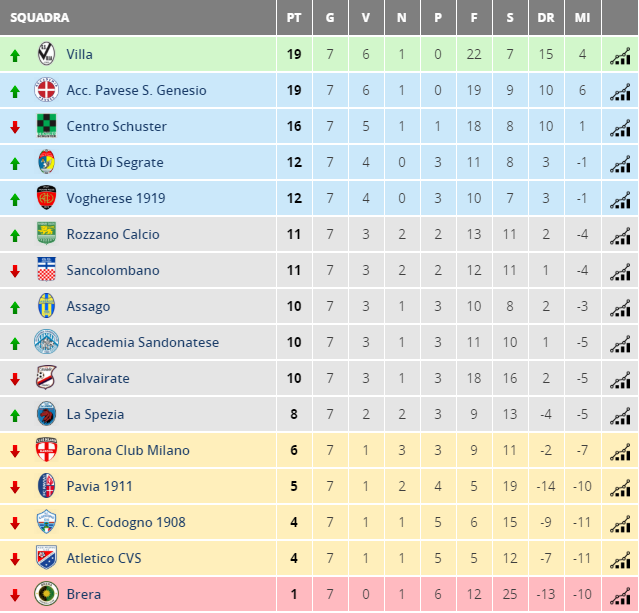Open the R. C. Codogno 1908 link

pyautogui.click(x=126, y=522)
